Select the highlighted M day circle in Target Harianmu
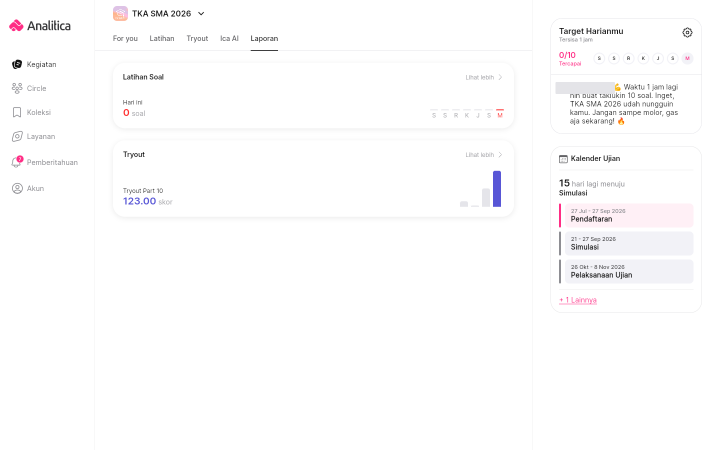The height and width of the screenshot is (450, 720). 687,58
